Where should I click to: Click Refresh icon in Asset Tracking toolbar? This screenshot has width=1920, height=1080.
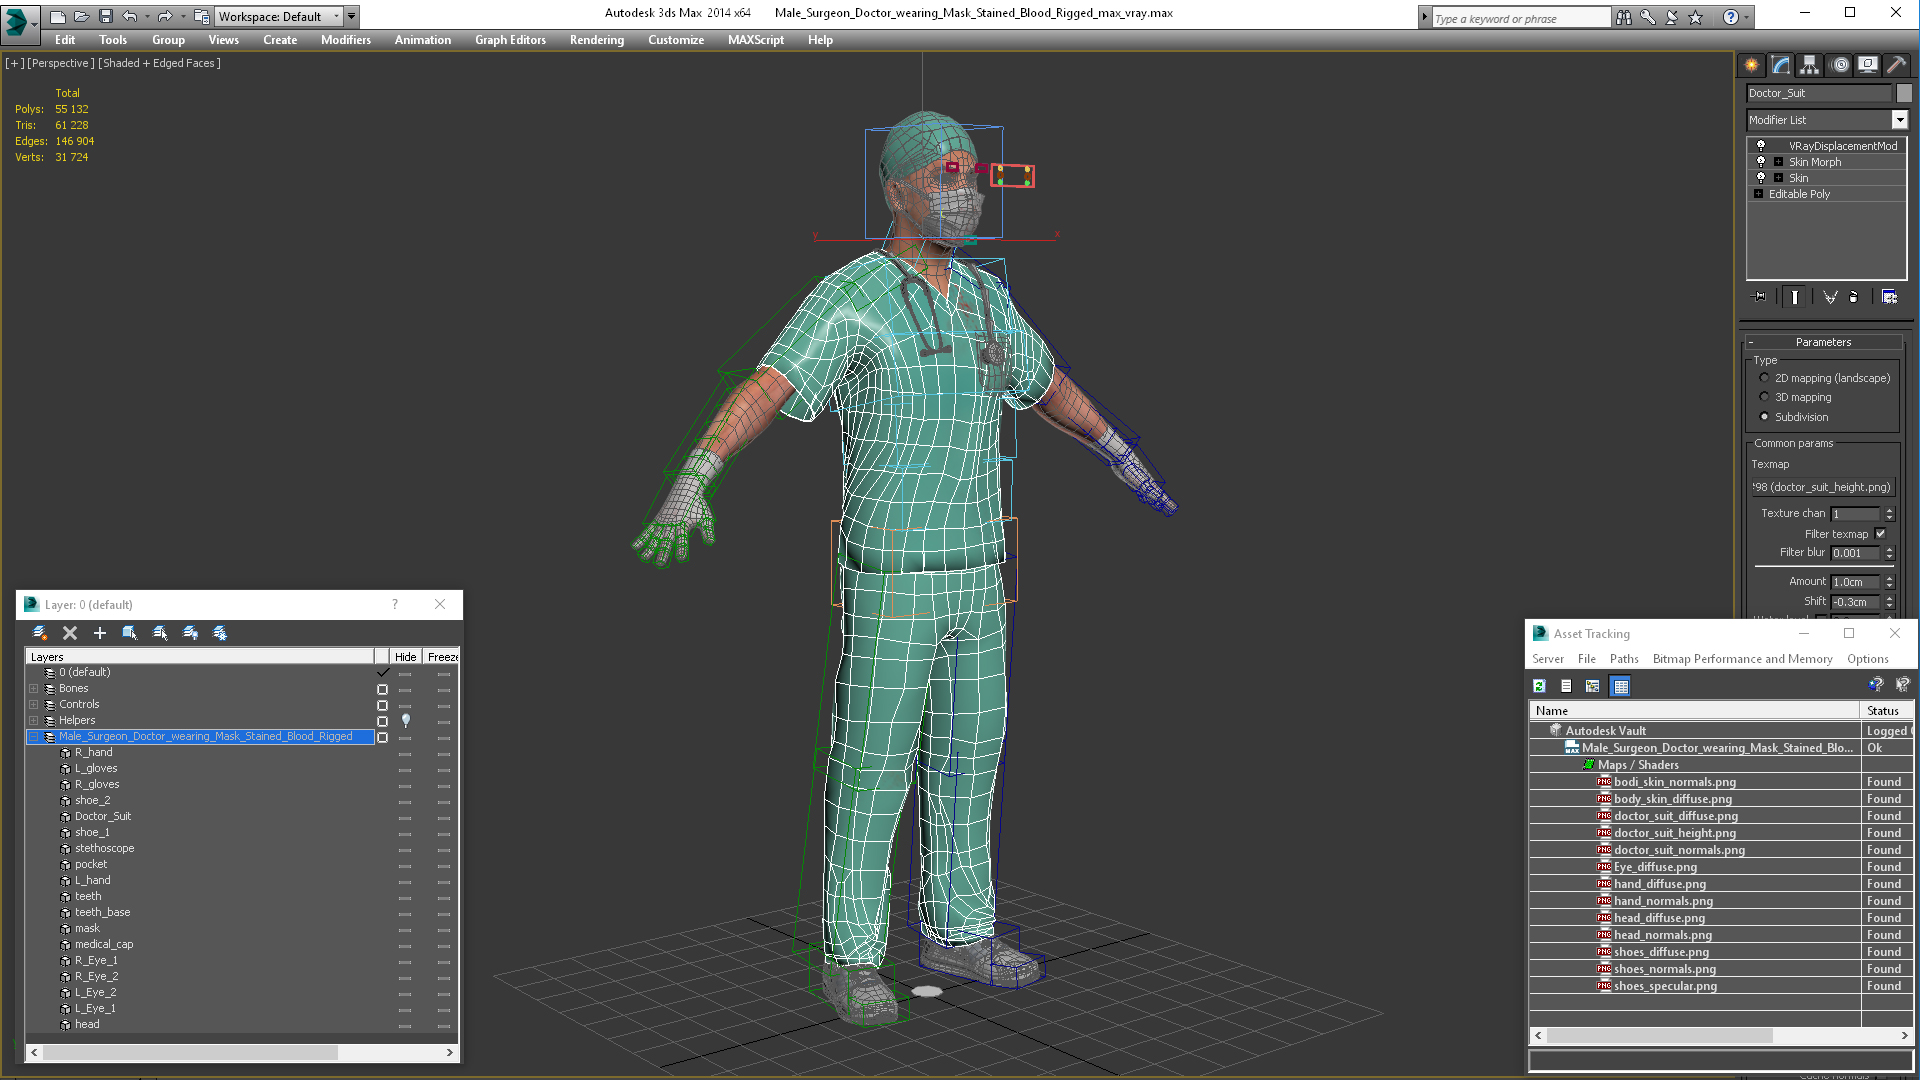[x=1540, y=686]
